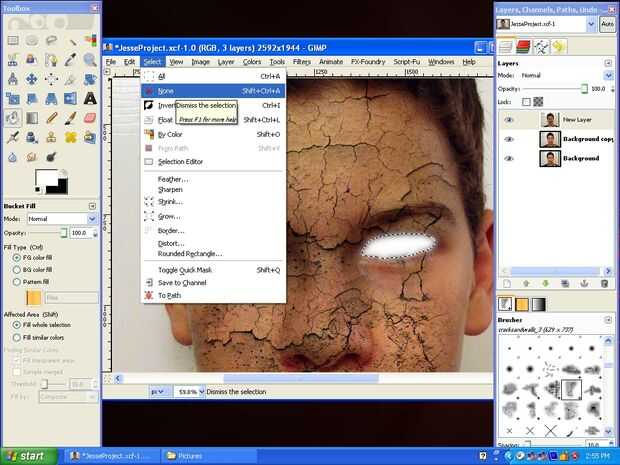
Task: Hide the Background copy layer via eye
Action: coord(509,139)
